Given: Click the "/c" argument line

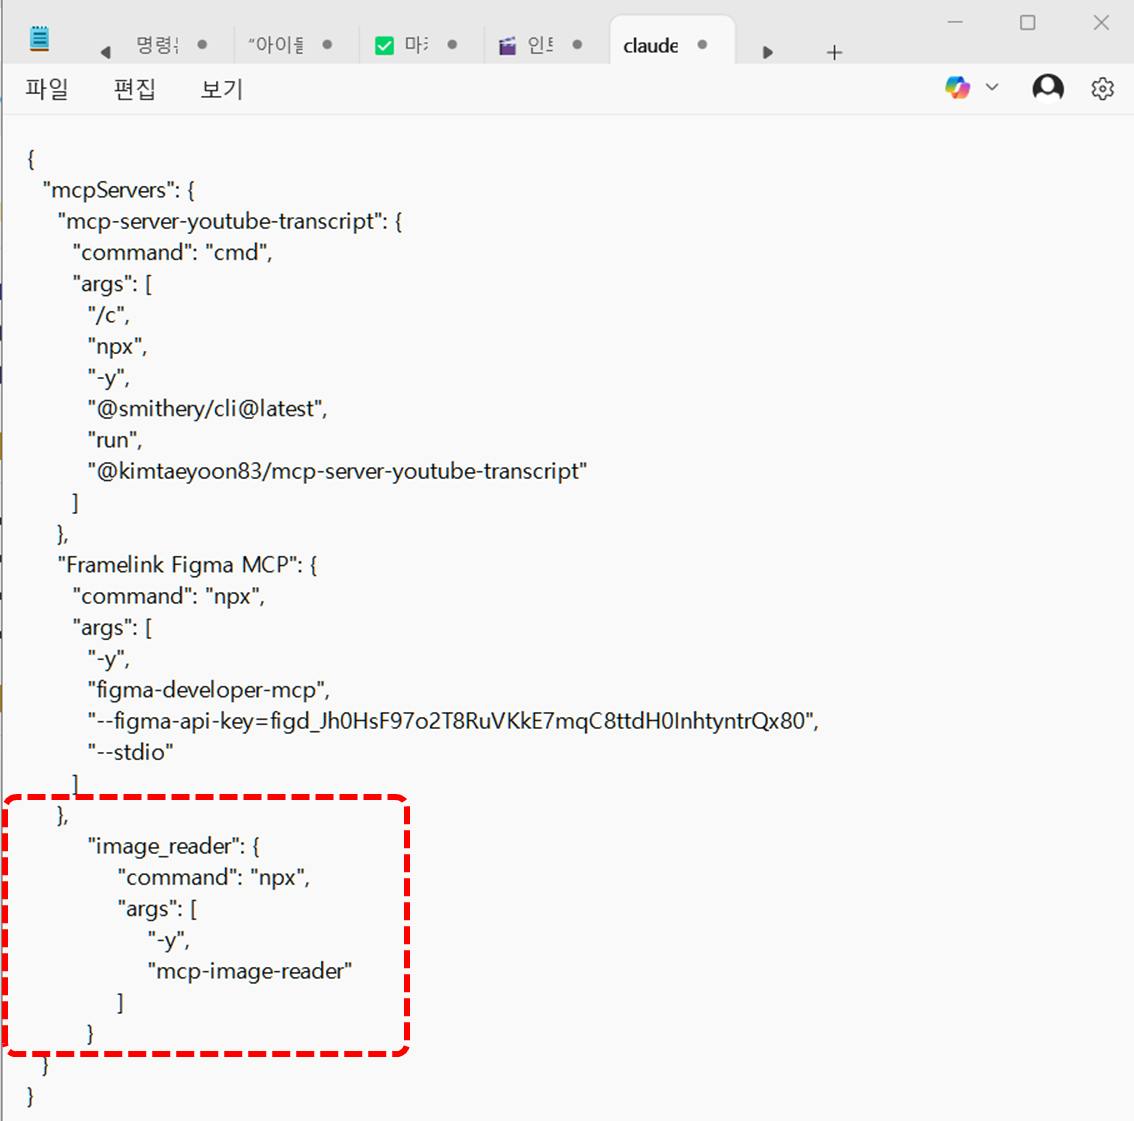Looking at the screenshot, I should [108, 315].
